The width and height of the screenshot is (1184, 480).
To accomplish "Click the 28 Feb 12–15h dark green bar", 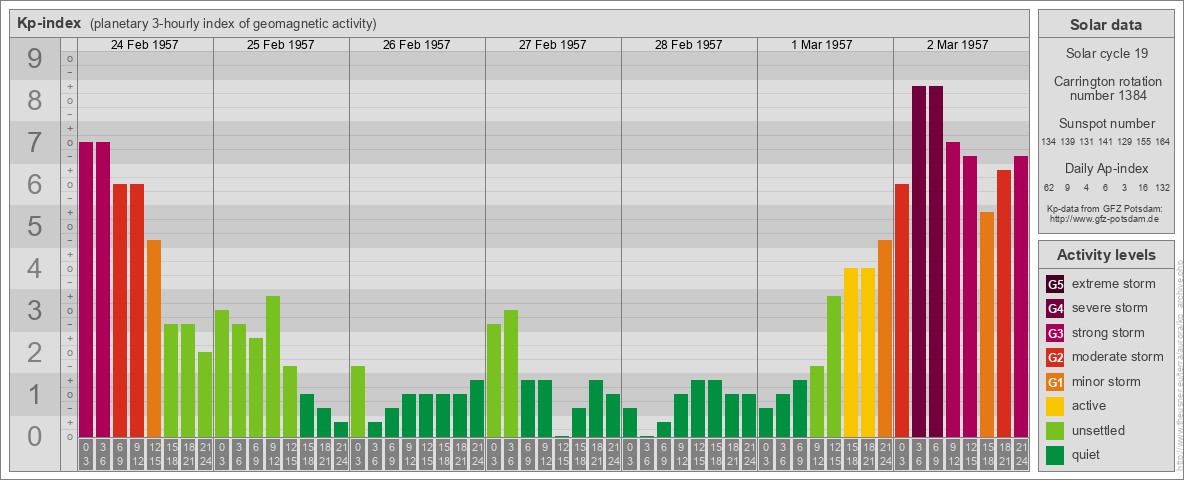I will click(698, 408).
